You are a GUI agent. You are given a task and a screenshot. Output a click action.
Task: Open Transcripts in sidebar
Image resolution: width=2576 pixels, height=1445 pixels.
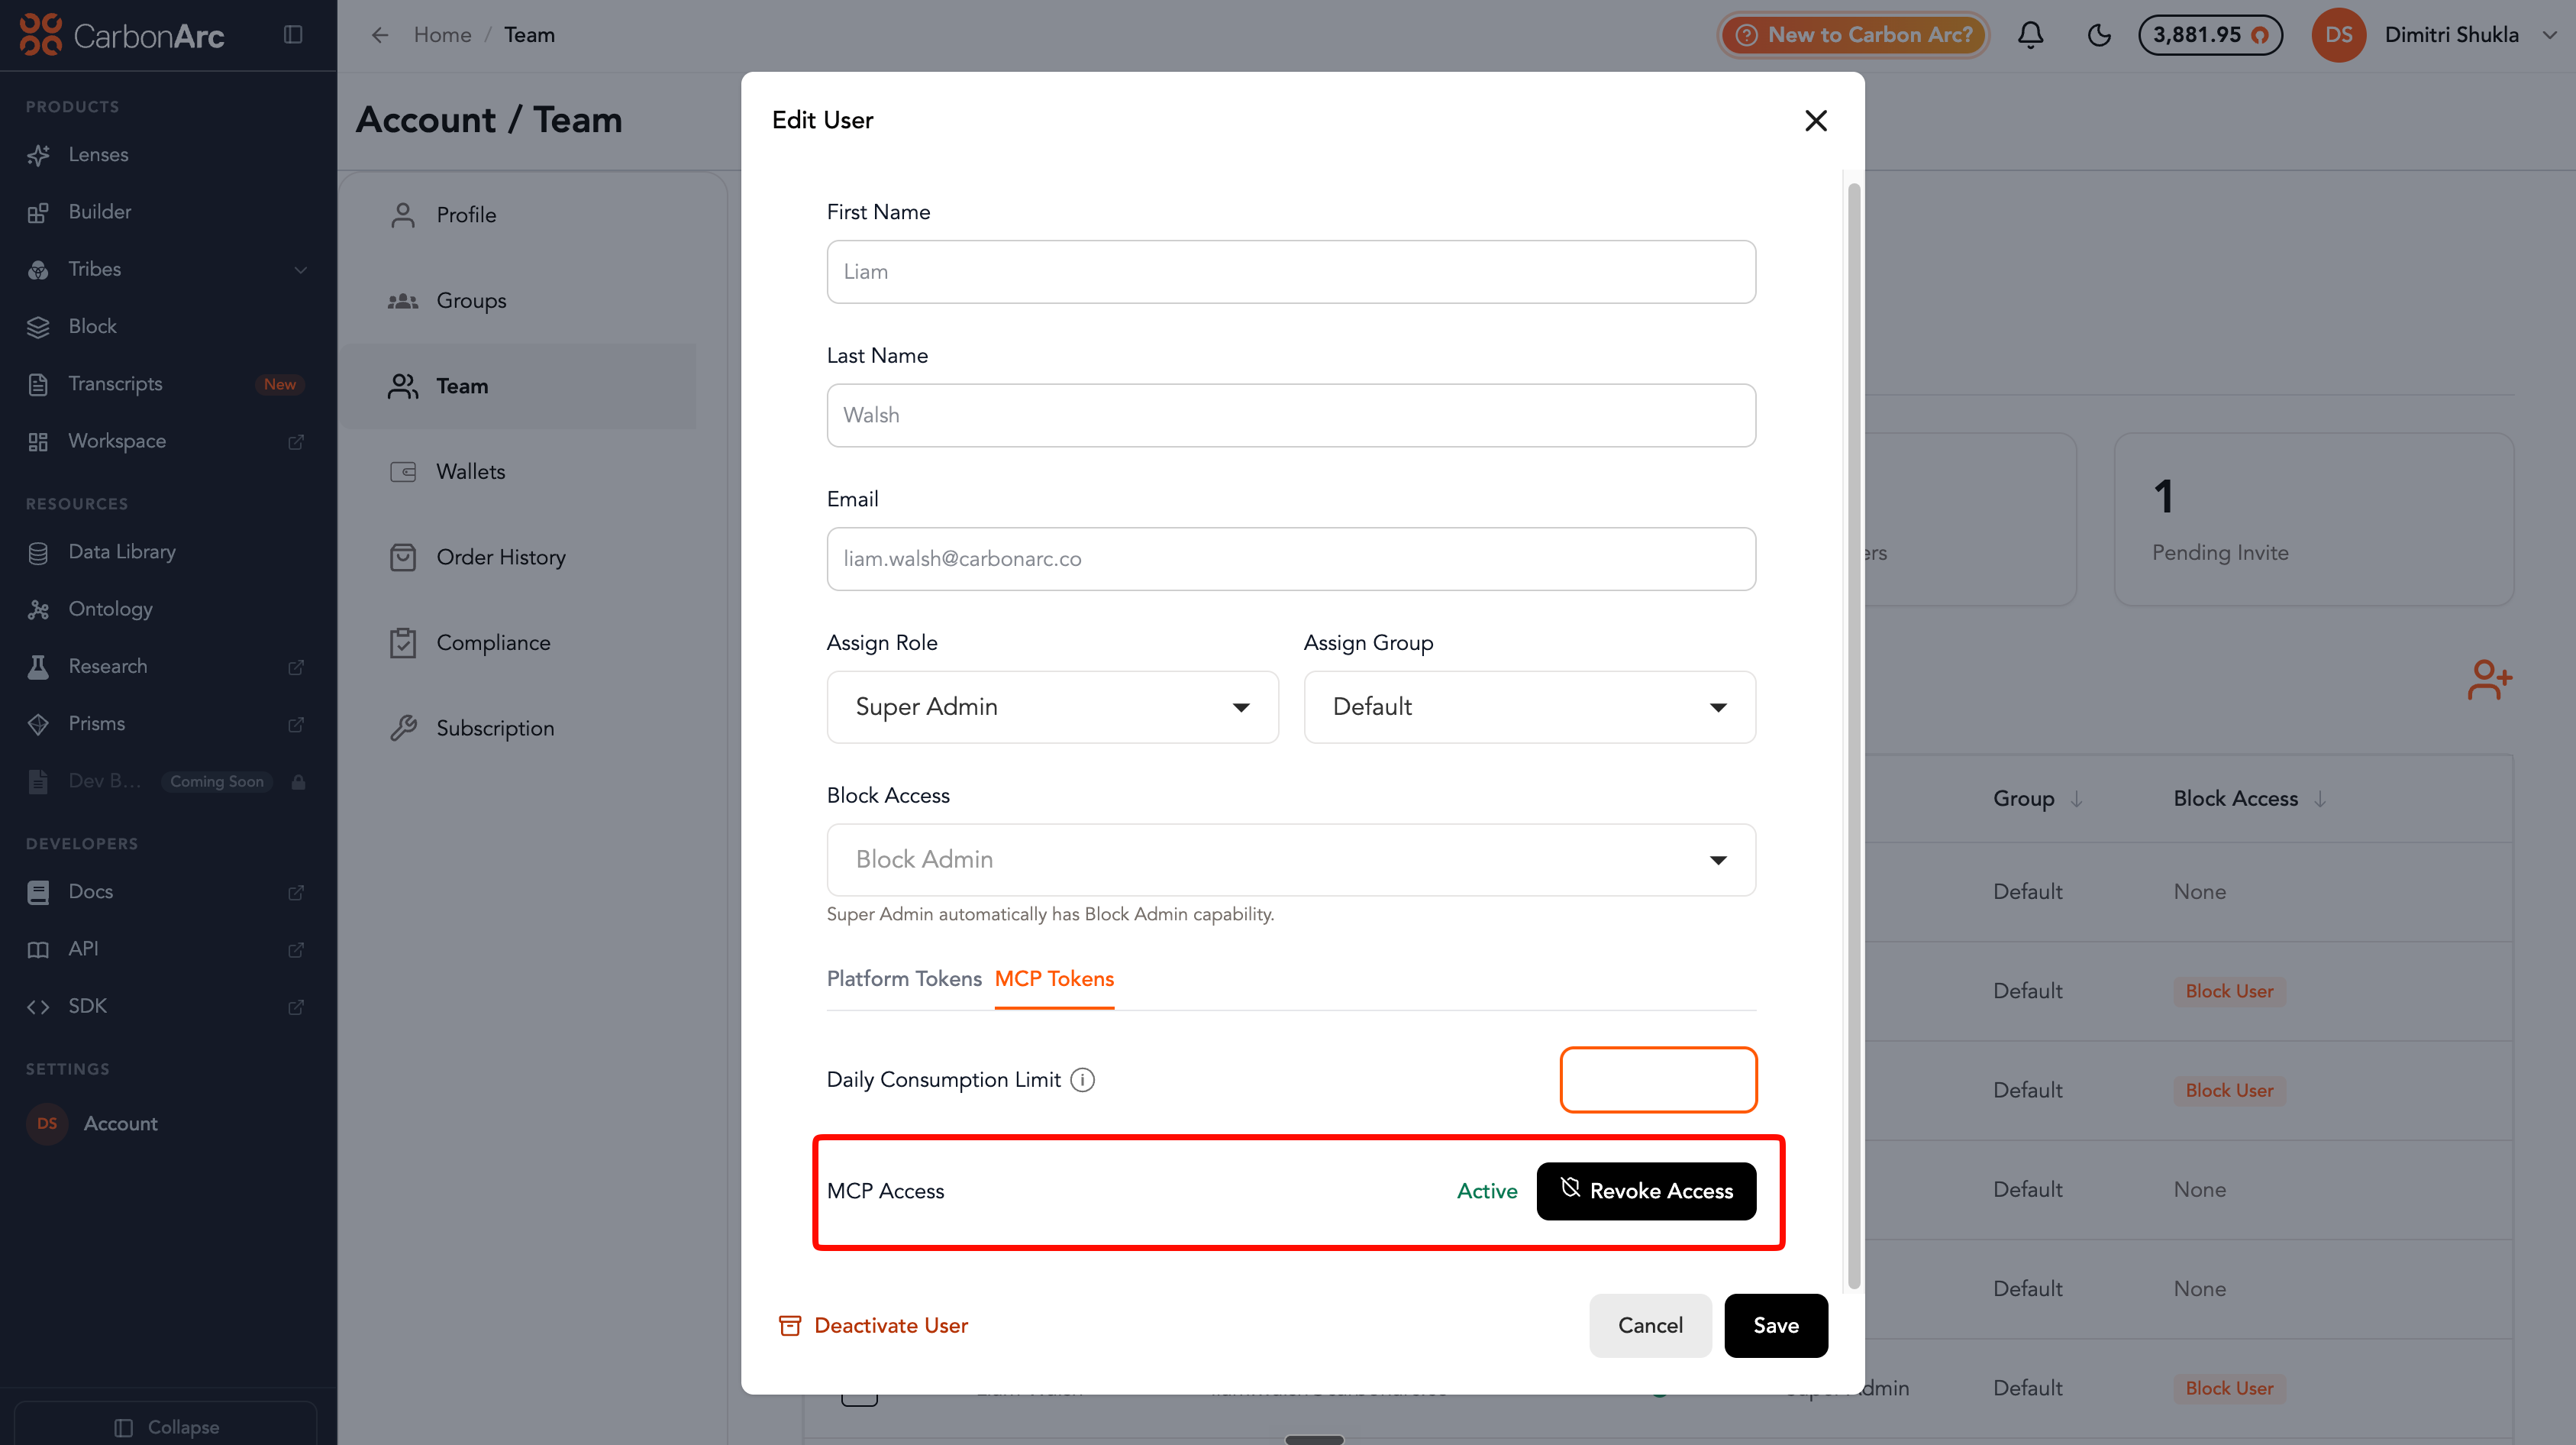coord(115,384)
